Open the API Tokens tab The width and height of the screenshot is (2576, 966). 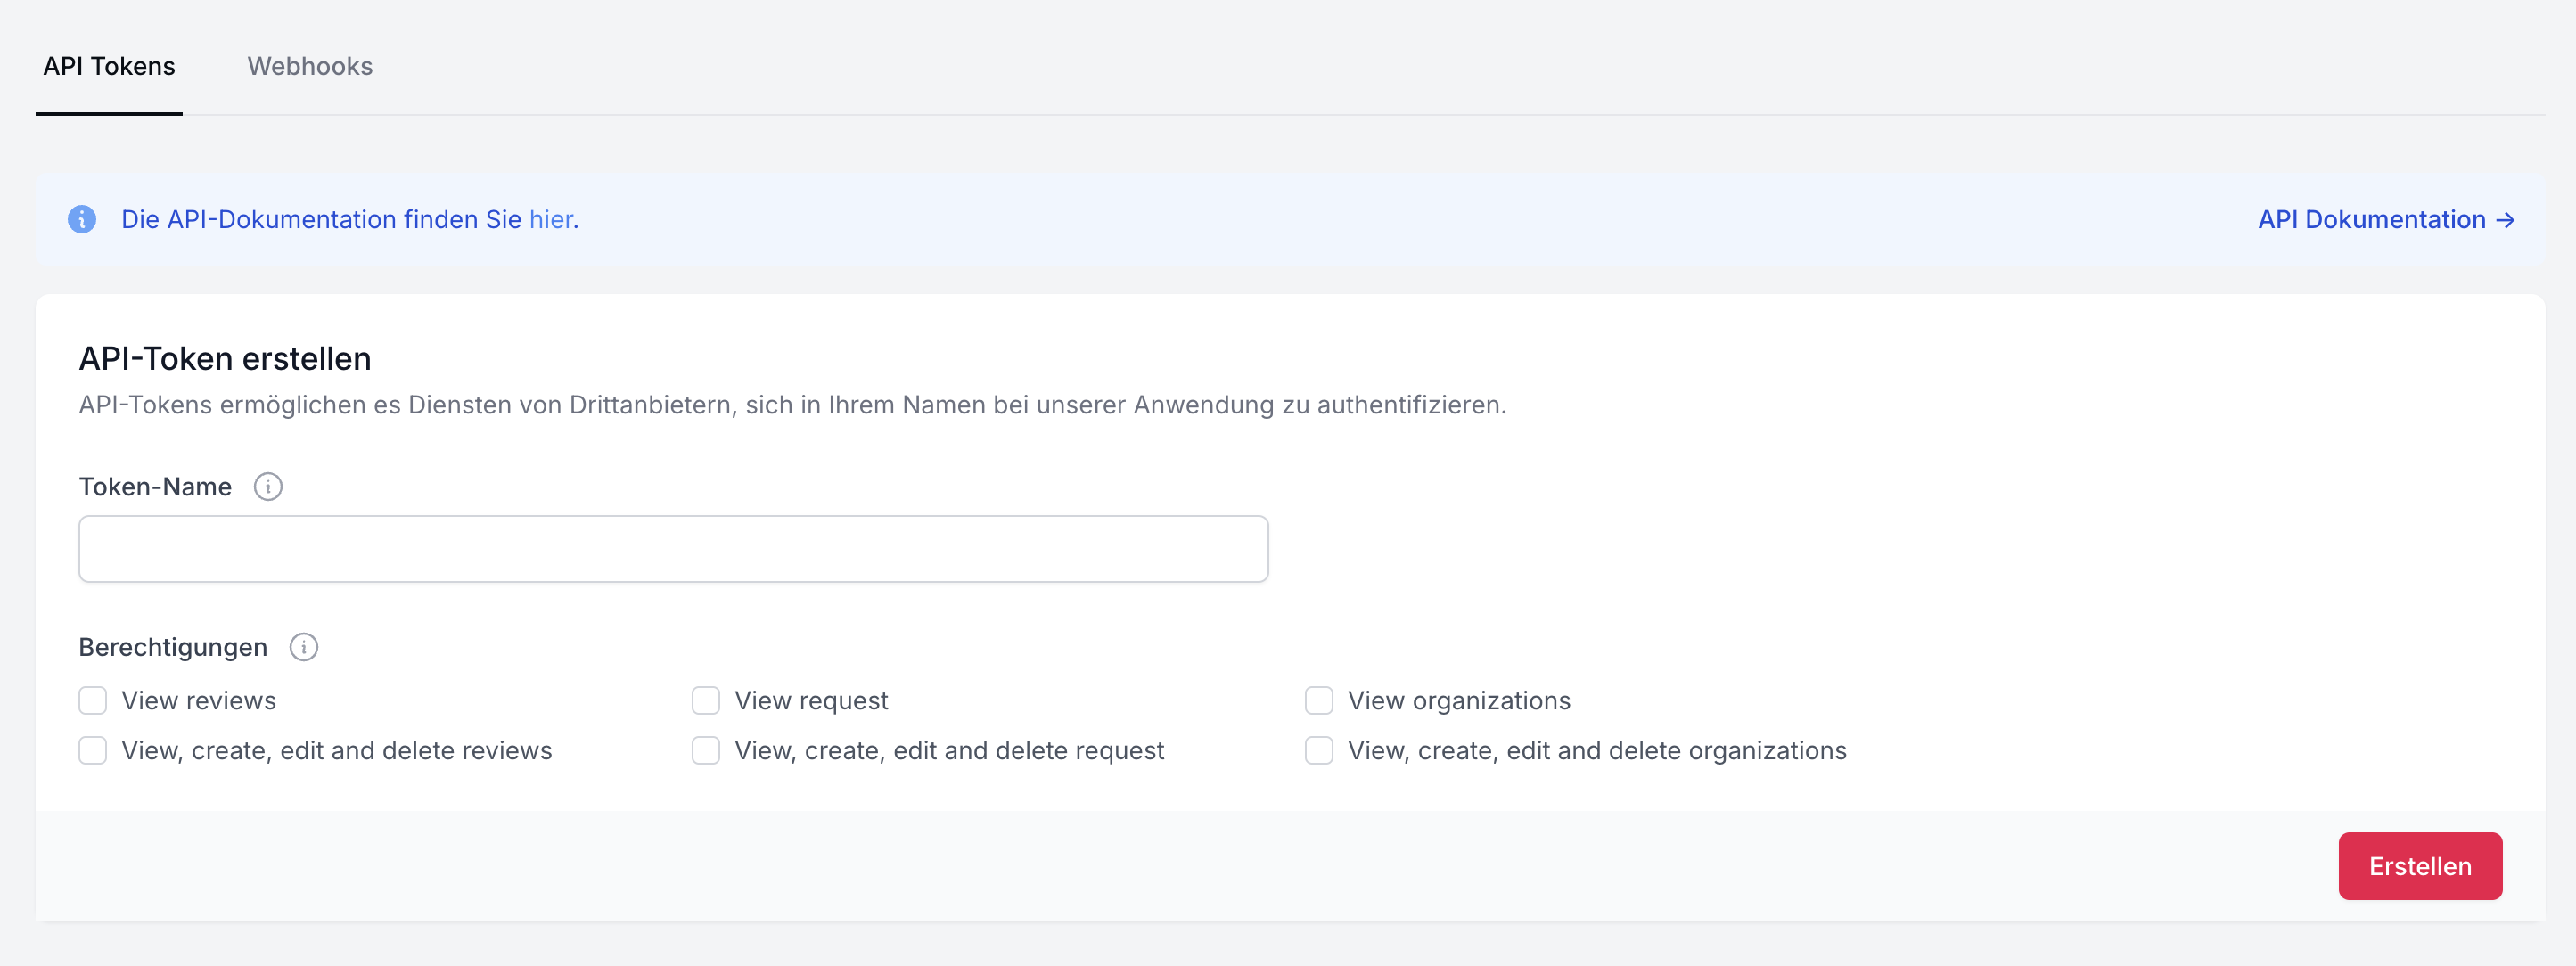coord(109,66)
